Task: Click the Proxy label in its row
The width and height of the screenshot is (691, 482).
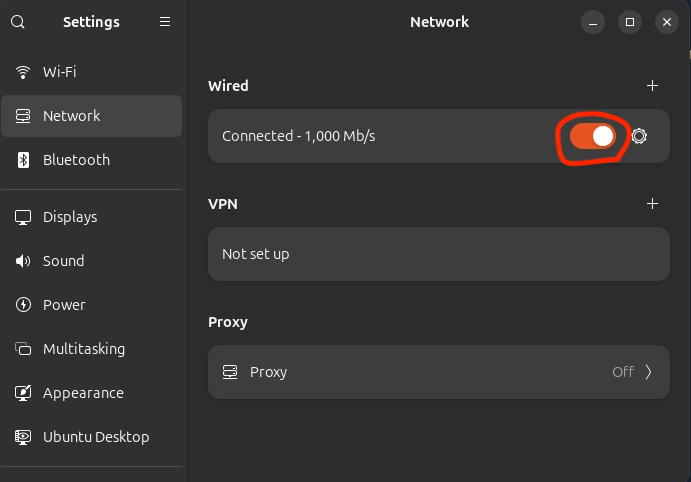Action: tap(268, 373)
